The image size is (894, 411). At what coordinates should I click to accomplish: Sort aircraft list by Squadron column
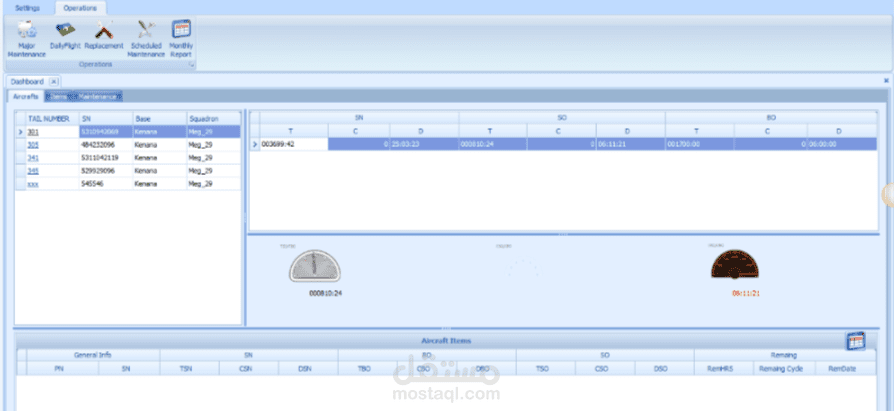click(213, 119)
